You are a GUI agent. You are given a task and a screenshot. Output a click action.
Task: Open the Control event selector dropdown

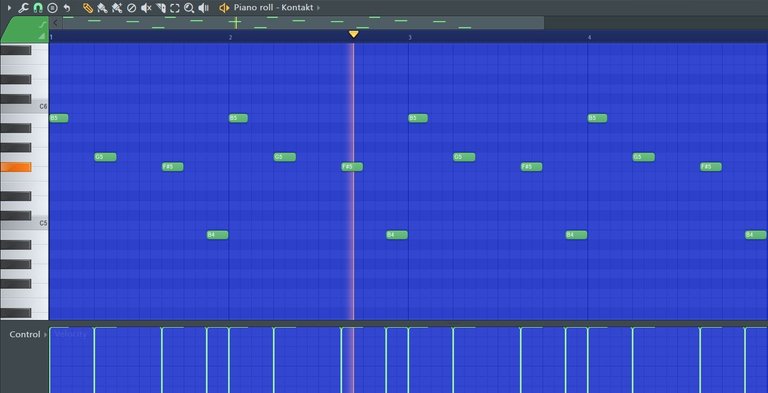[46, 335]
